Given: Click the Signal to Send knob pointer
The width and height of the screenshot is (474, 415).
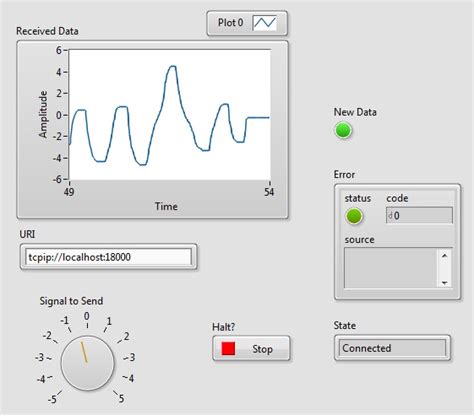Looking at the screenshot, I should pyautogui.click(x=84, y=352).
